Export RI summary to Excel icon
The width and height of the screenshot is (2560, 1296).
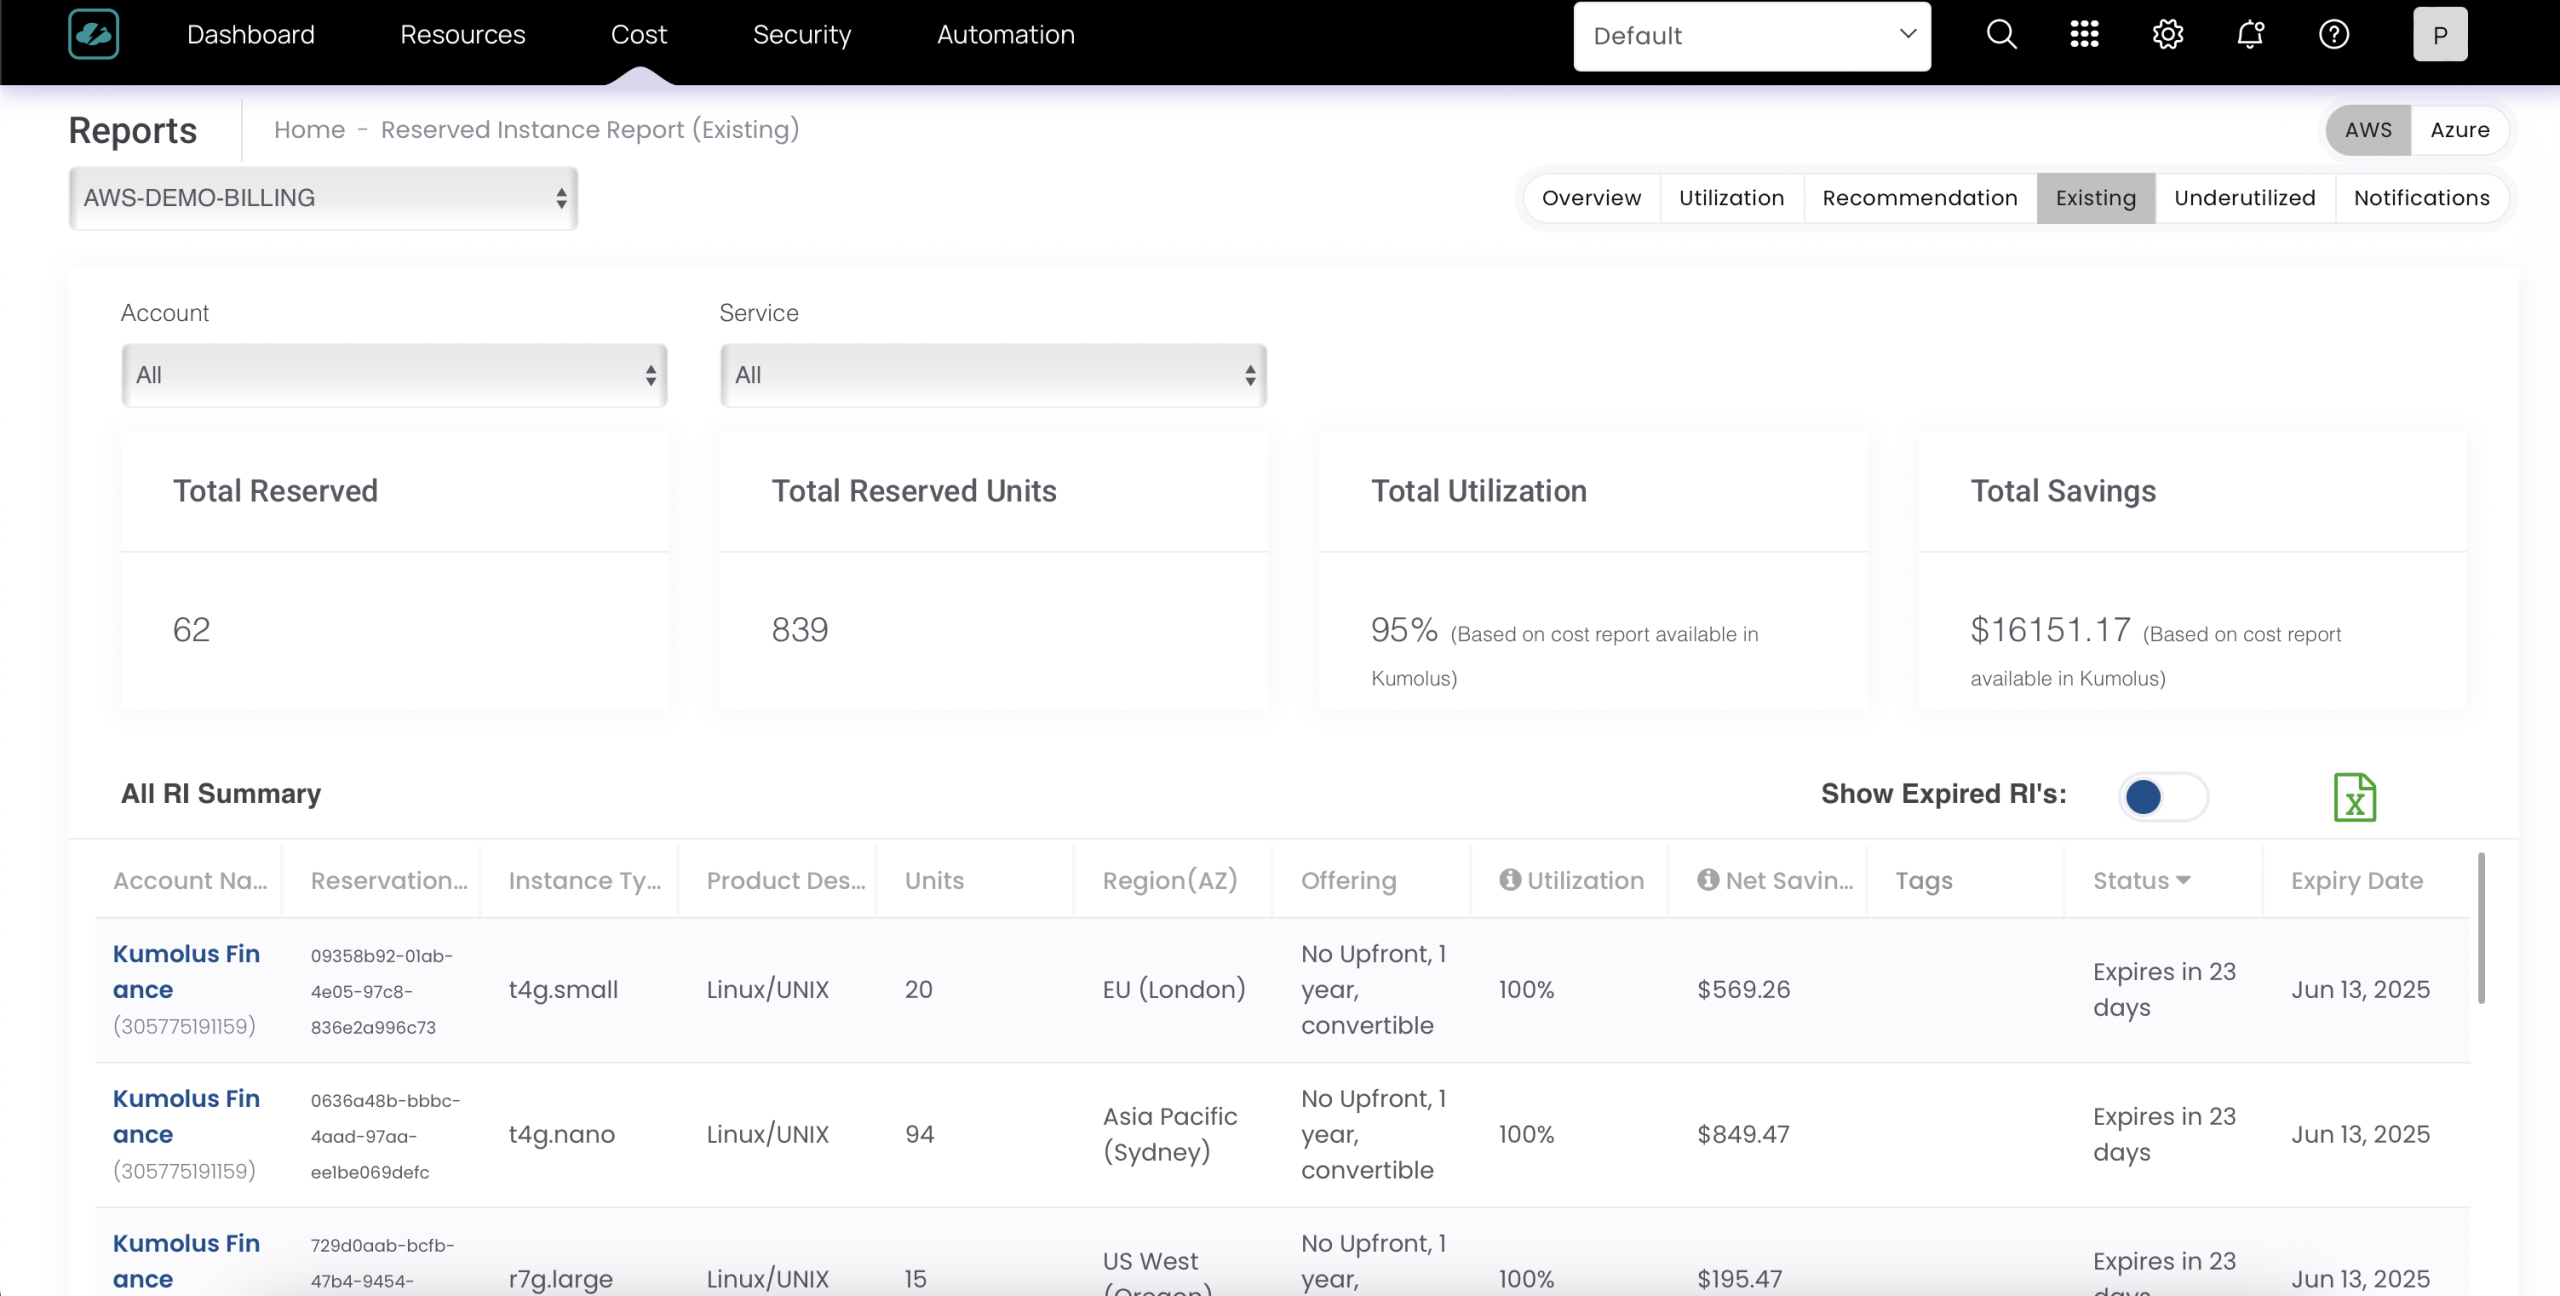2354,797
